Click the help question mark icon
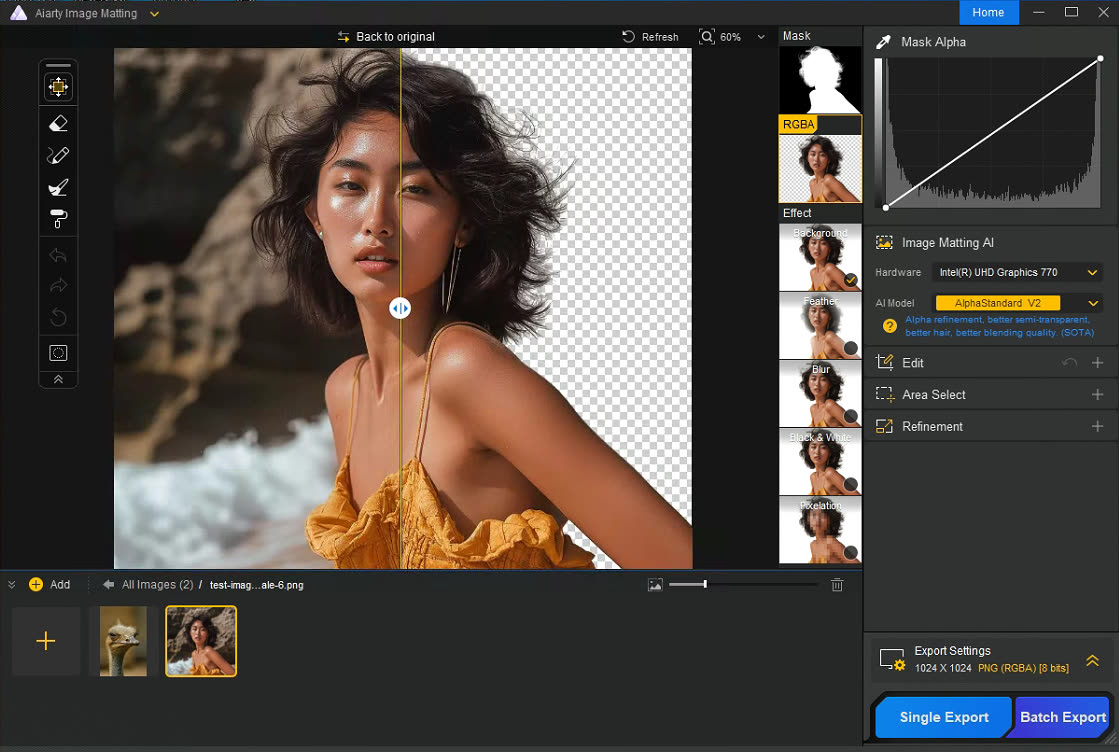Screen dimensions: 1119x752 tap(889, 326)
